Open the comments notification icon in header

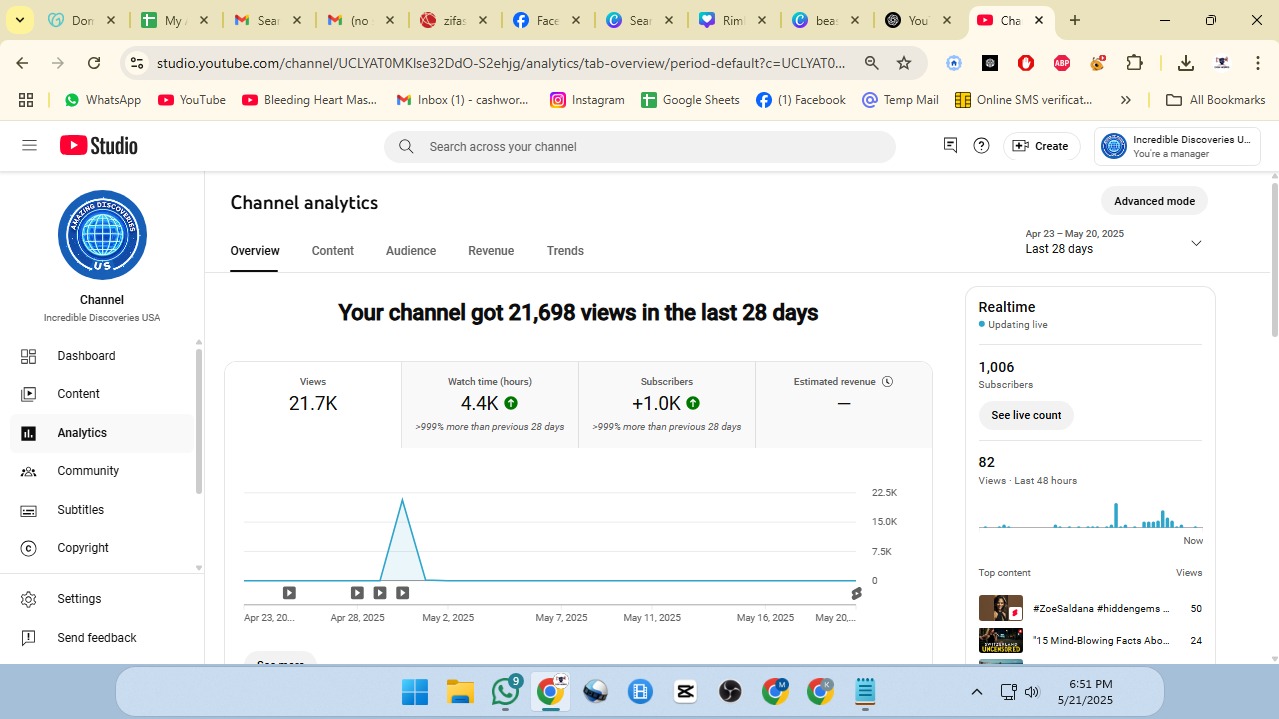coord(950,146)
